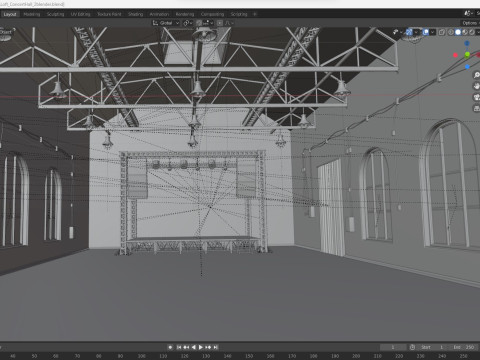Viewport: 480px width, 360px height.
Task: Click frame 150 on the timeline ruler
Action: tap(249, 356)
